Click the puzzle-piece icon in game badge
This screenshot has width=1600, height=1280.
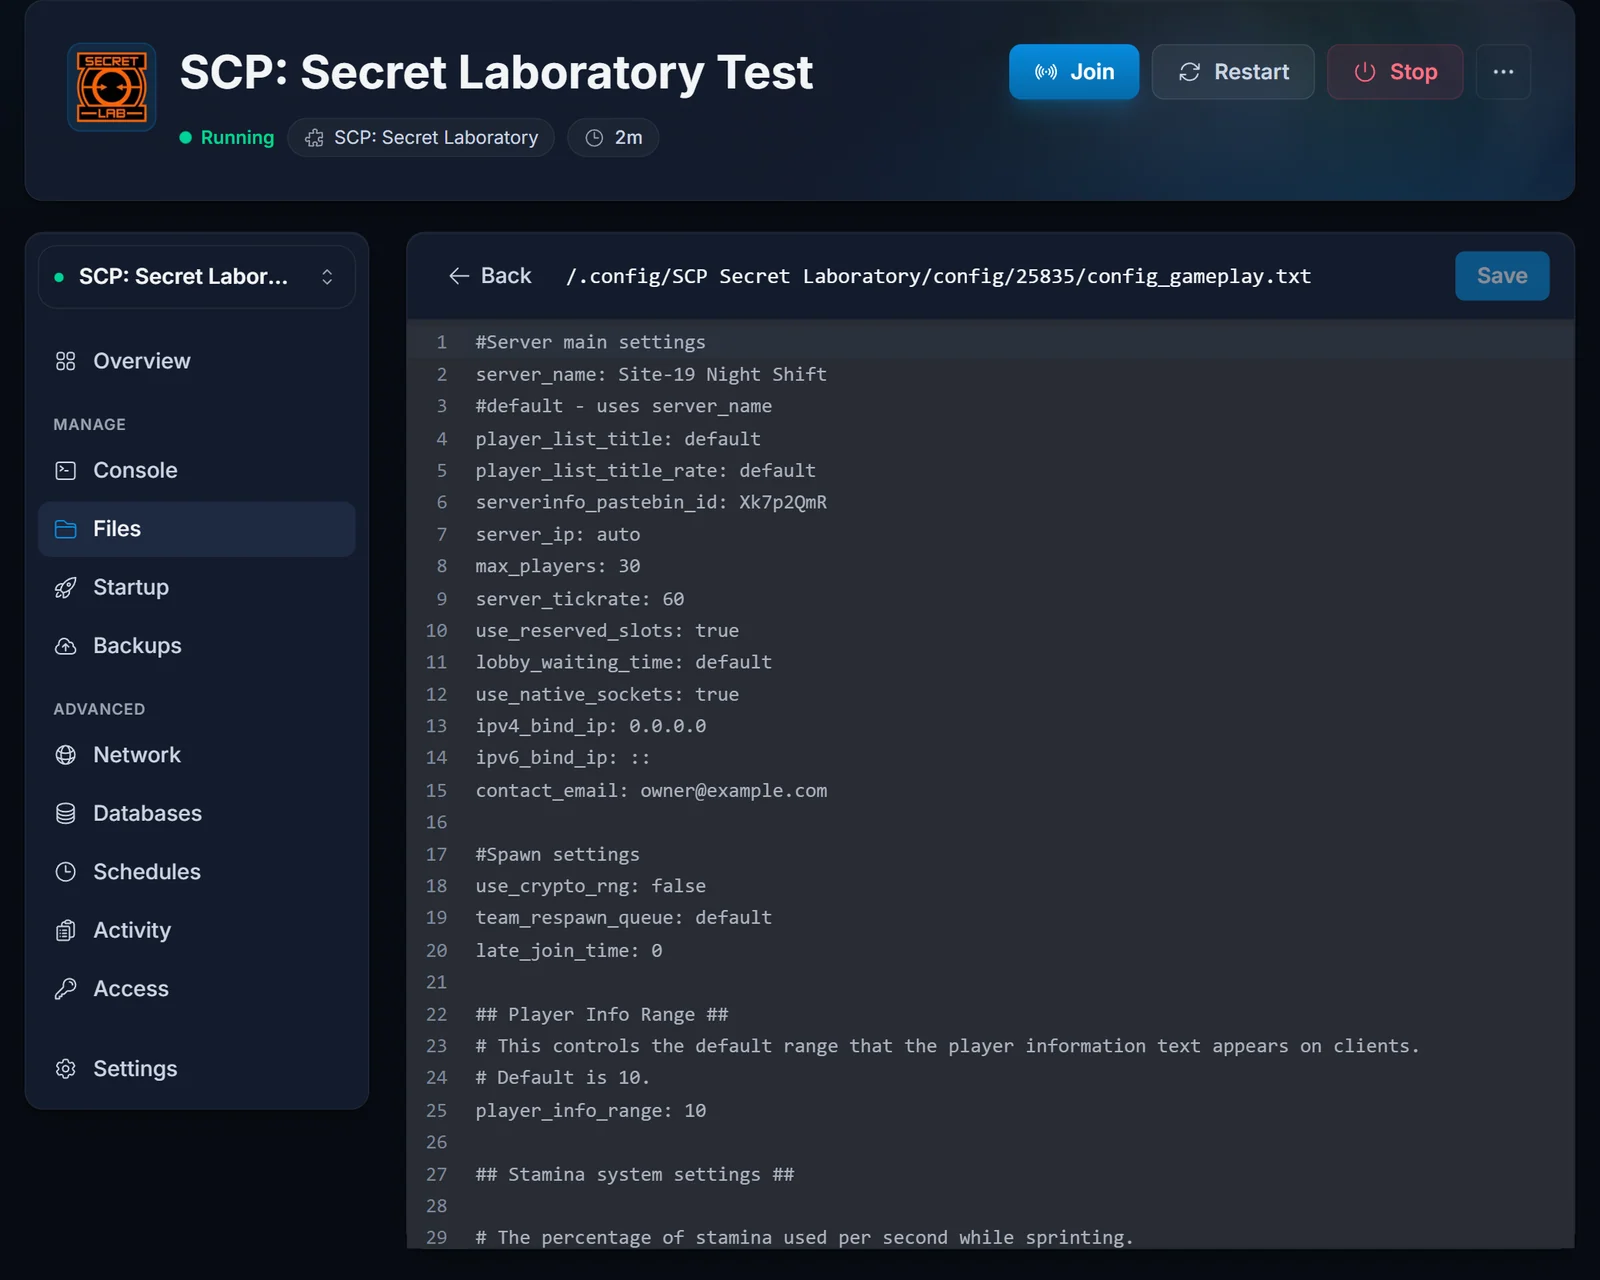314,138
